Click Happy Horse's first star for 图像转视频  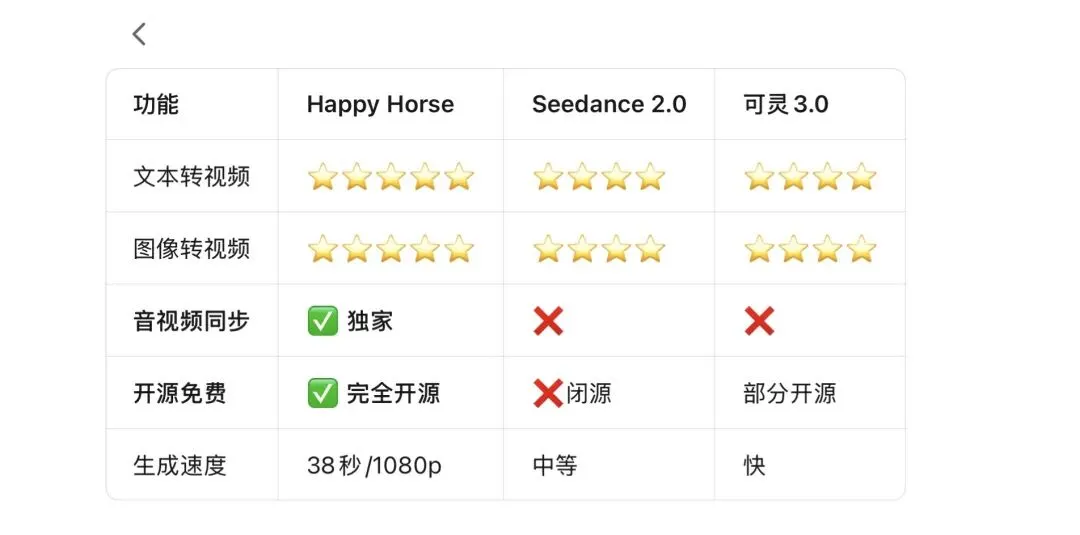point(322,249)
